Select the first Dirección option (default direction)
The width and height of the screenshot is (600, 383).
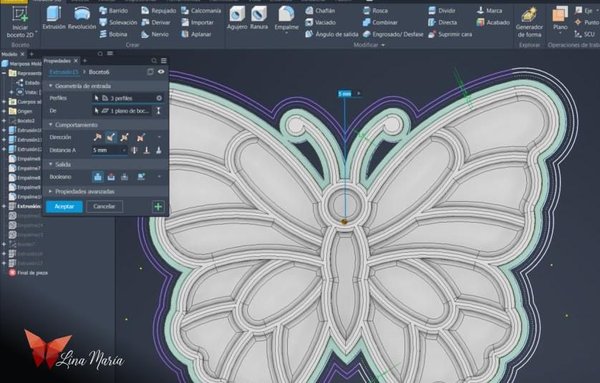(97, 137)
